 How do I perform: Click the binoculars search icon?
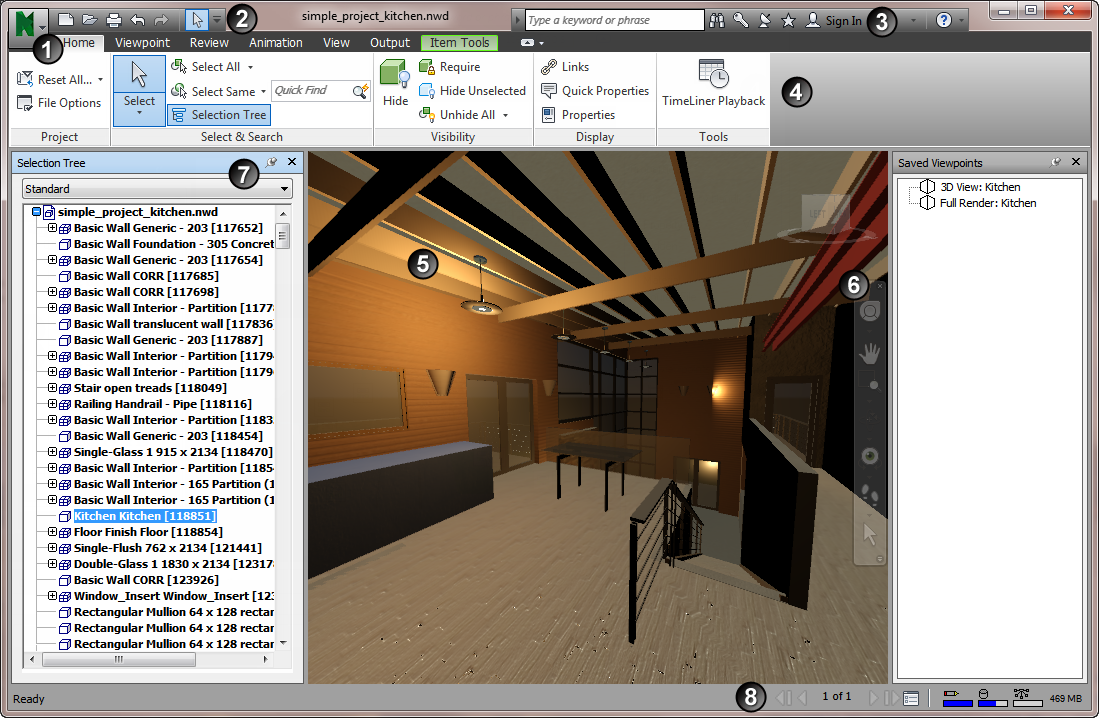tap(717, 20)
